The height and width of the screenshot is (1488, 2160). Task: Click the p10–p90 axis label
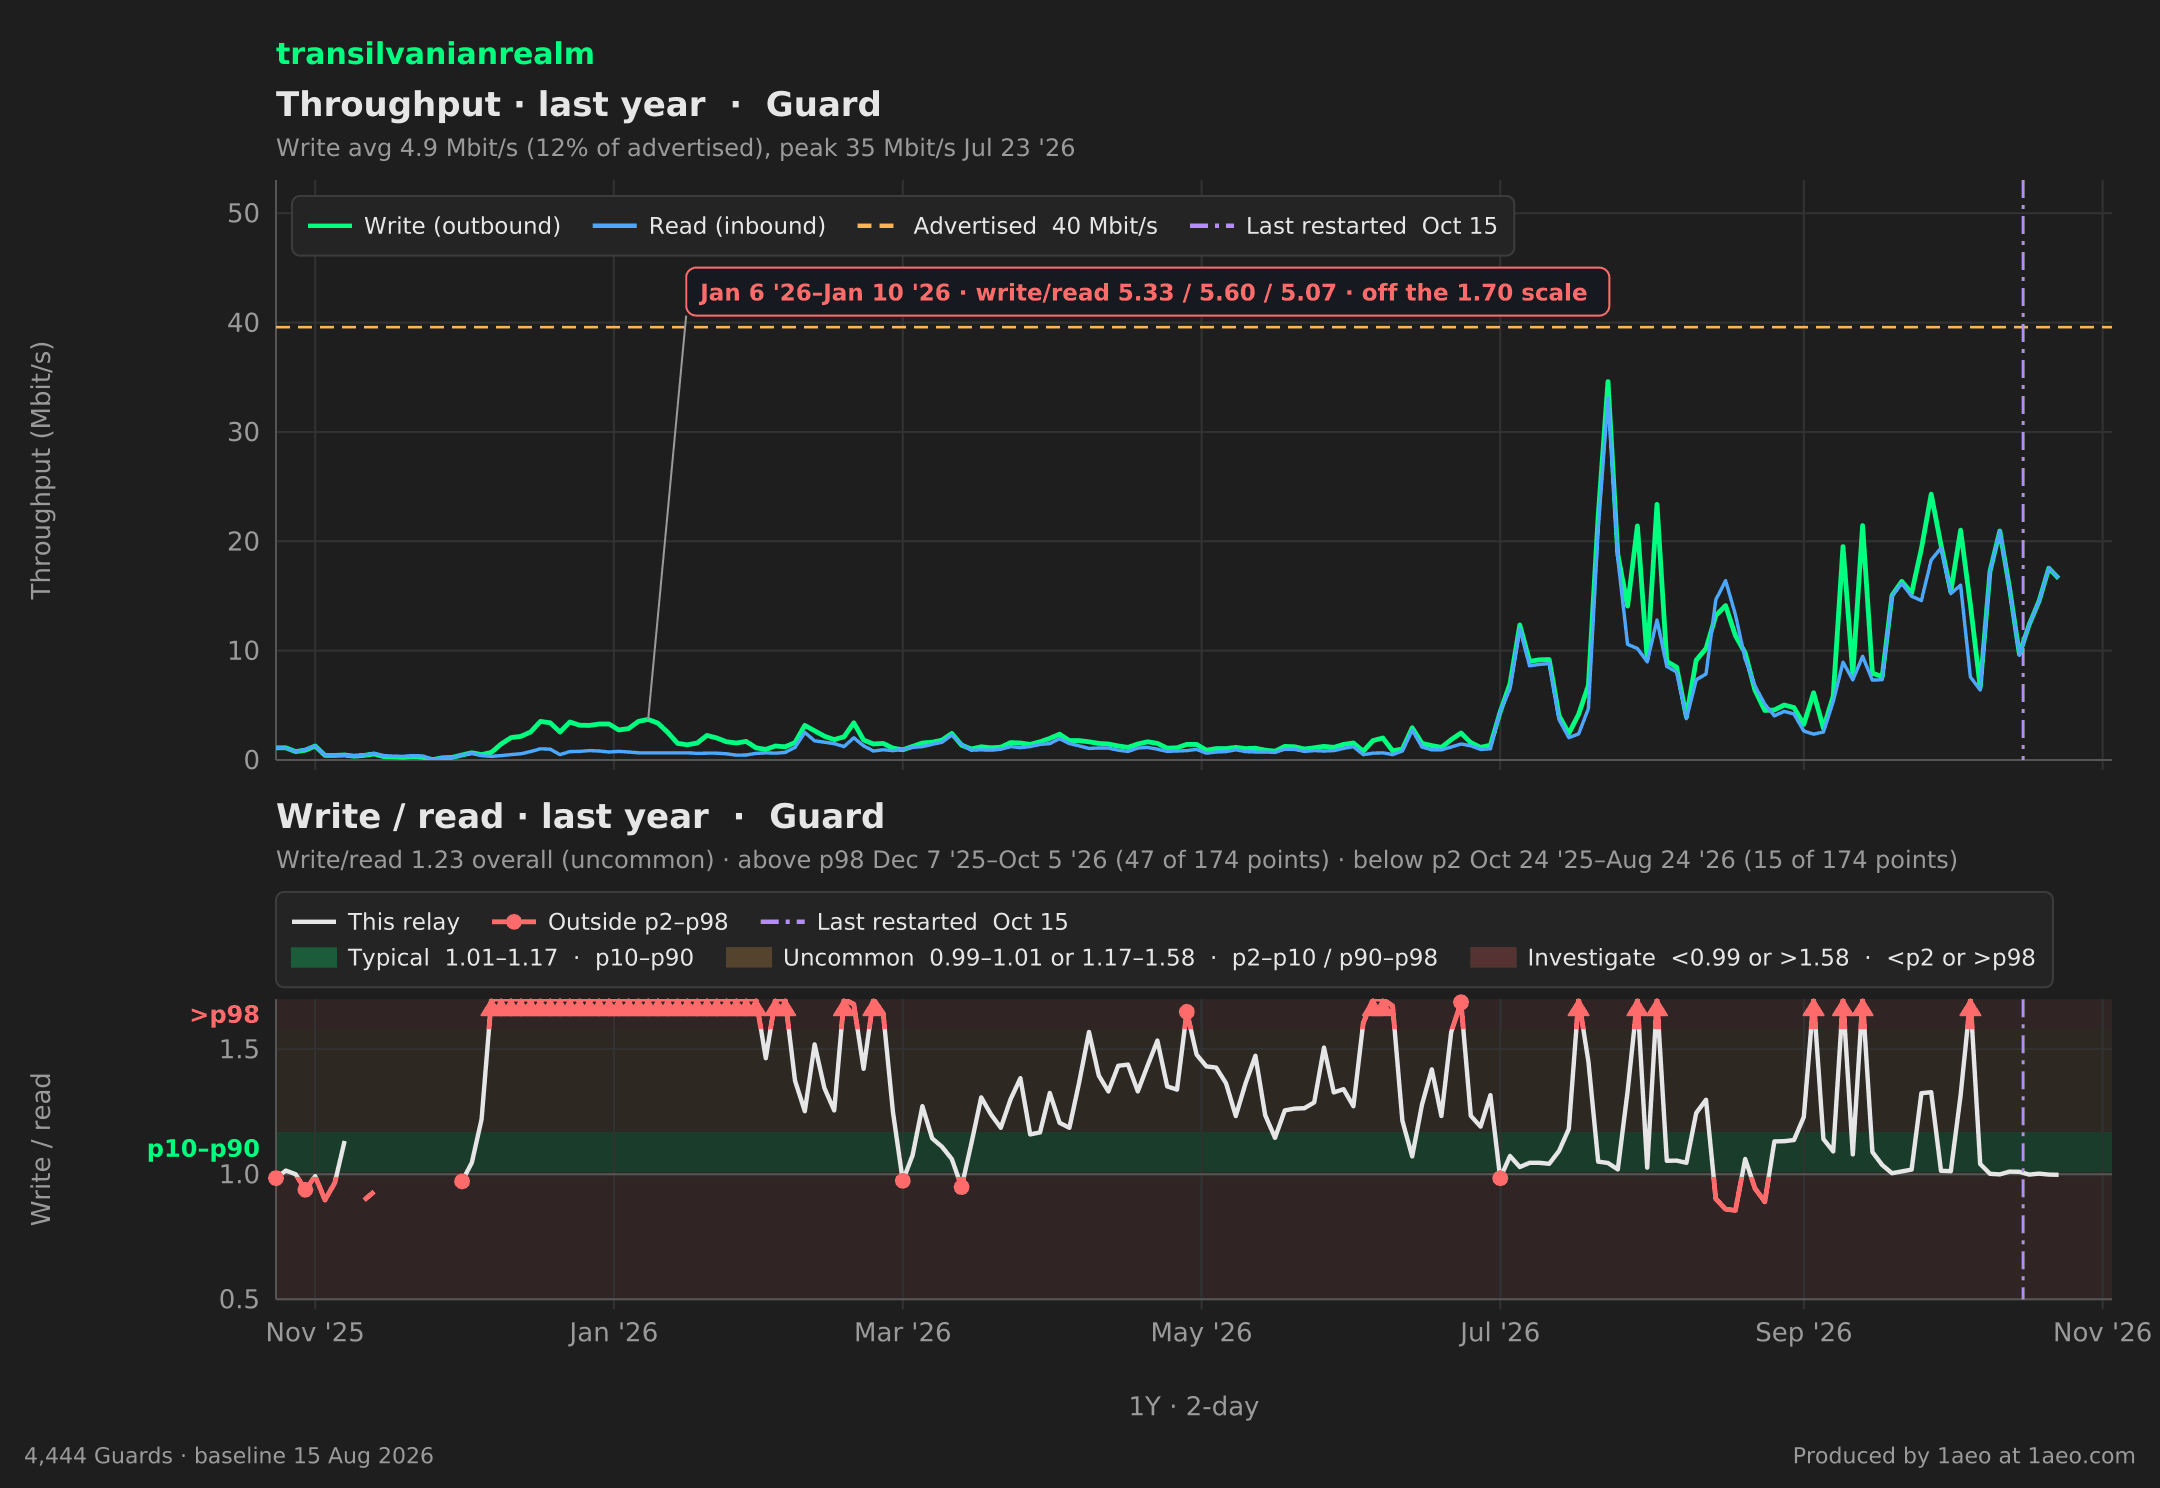coord(203,1149)
